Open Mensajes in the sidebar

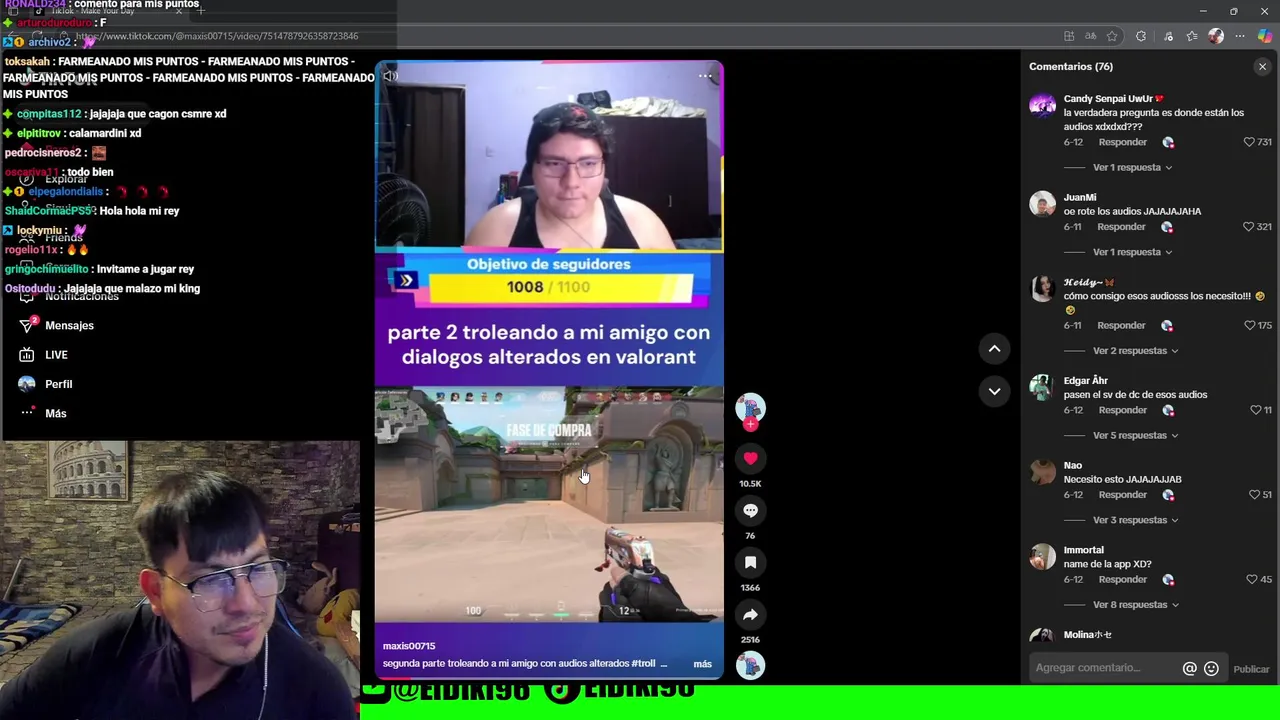[56, 325]
